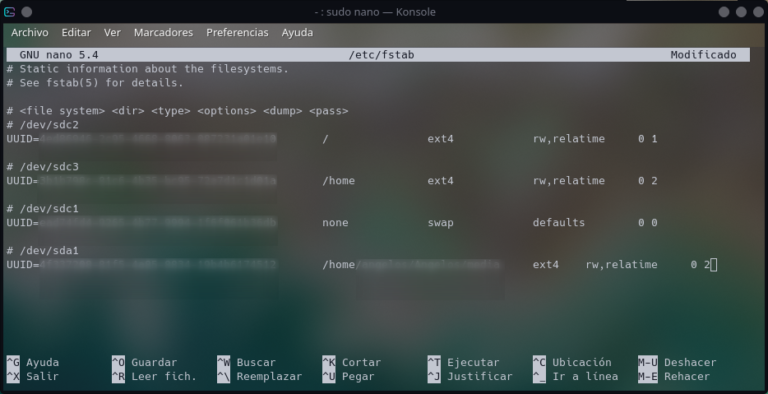768x394 pixels.
Task: Click the nano title bar showing /etc/fstab
Action: pyautogui.click(x=378, y=55)
